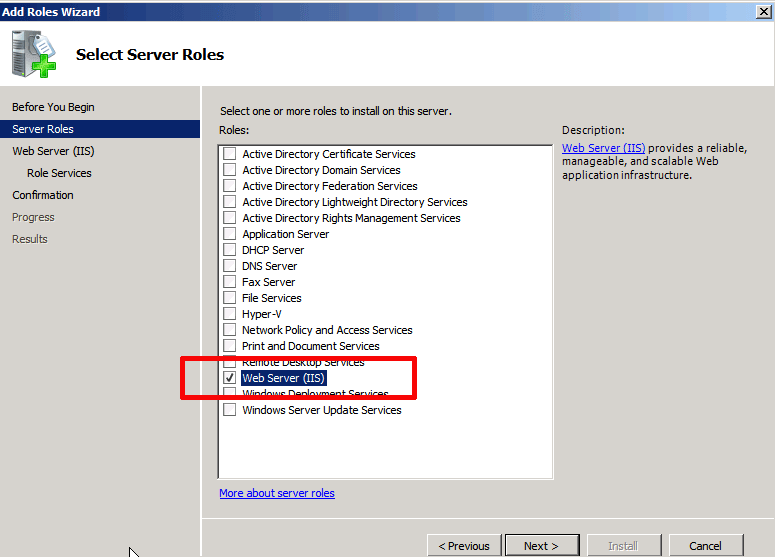The width and height of the screenshot is (775, 557).
Task: Select Print and Document Services label
Action: pyautogui.click(x=310, y=345)
